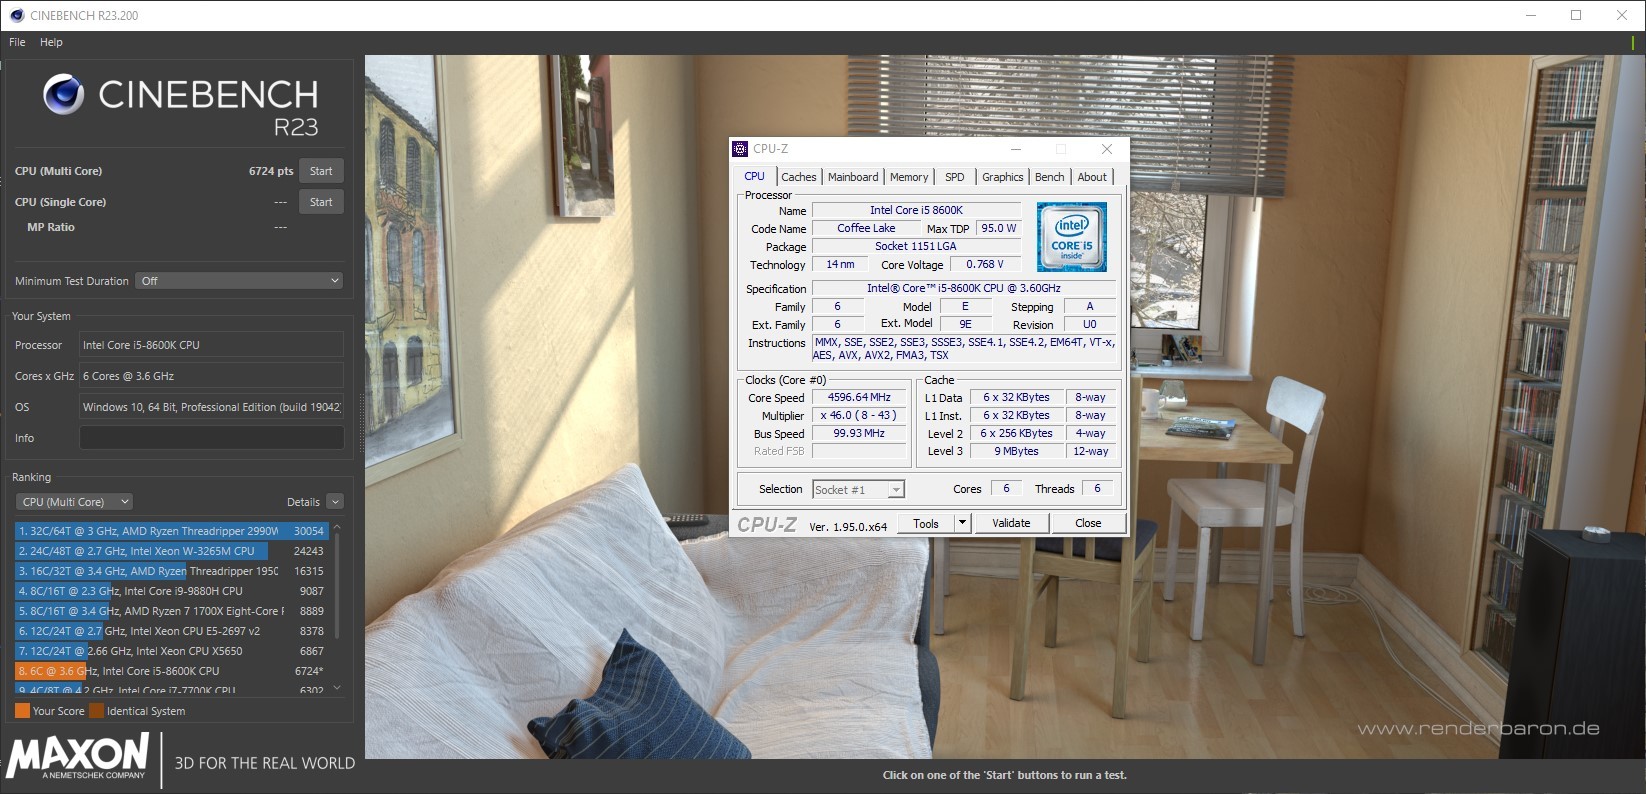1646x794 pixels.
Task: Select ranking row Intel Core i9-9880H
Action: pos(171,591)
